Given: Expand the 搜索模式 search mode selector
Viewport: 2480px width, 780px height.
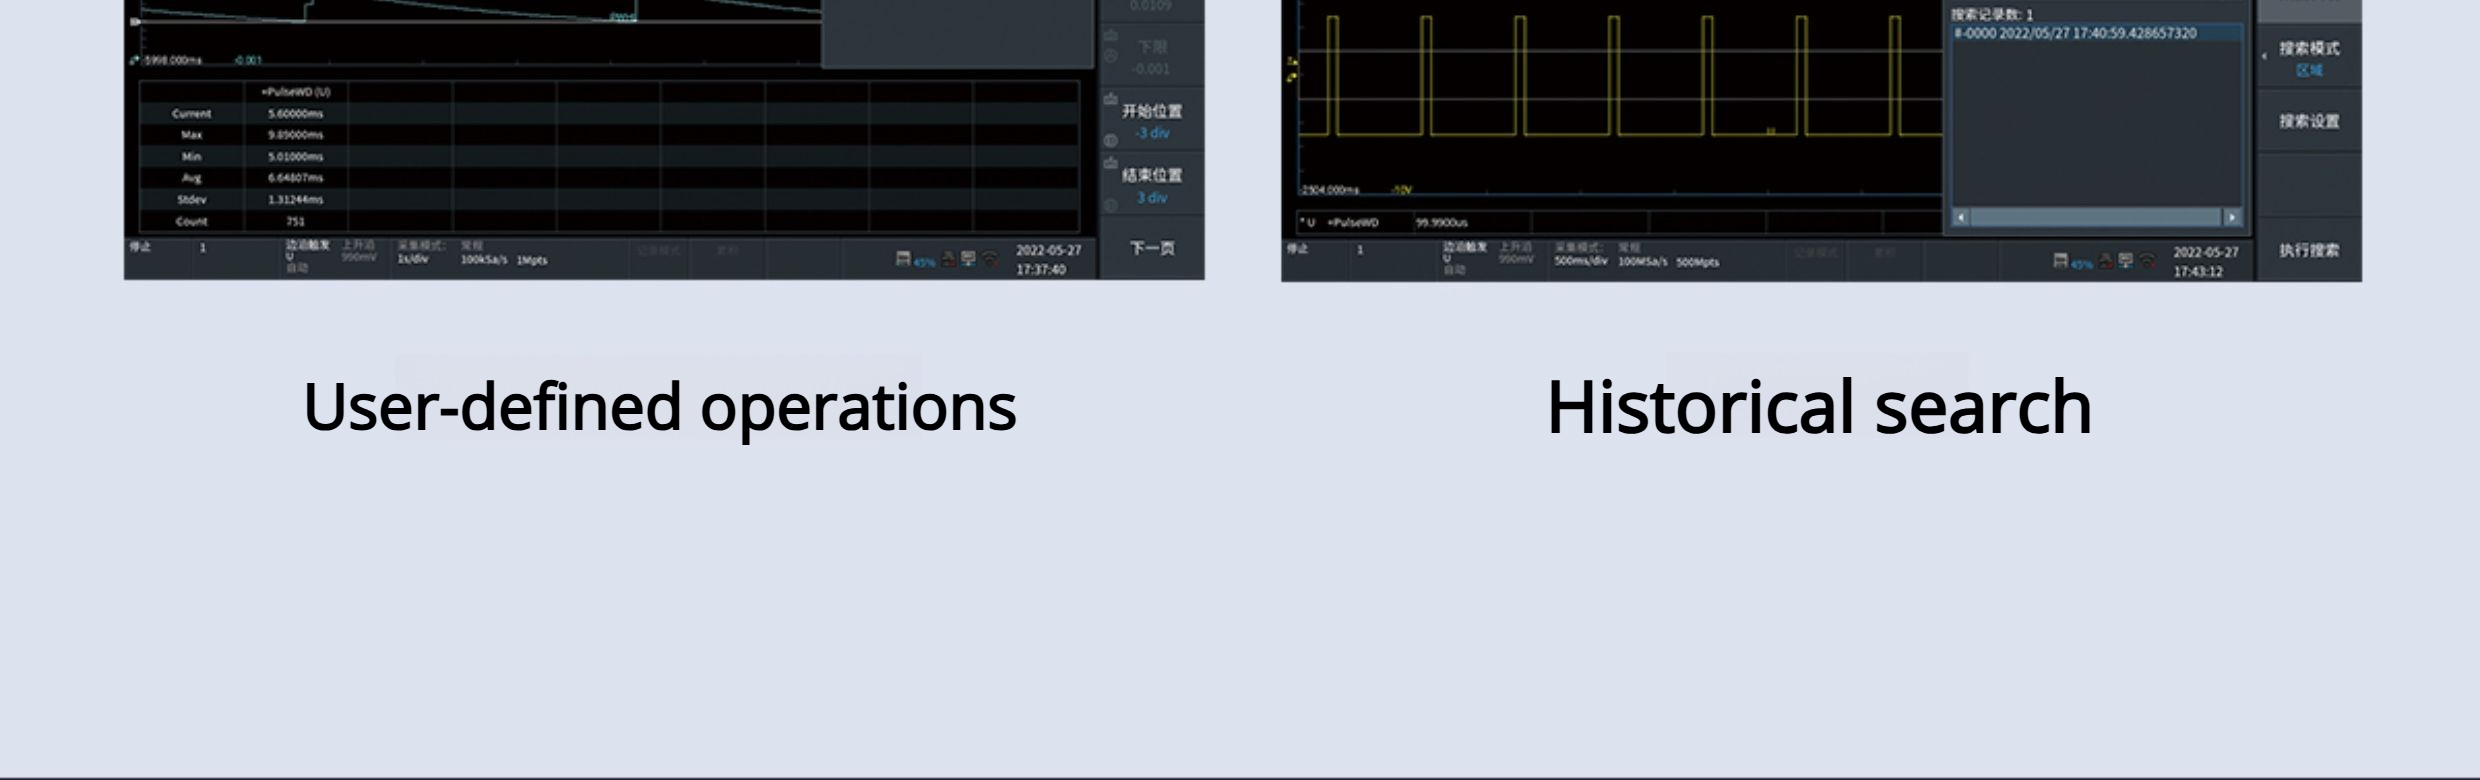Looking at the screenshot, I should click(2308, 59).
